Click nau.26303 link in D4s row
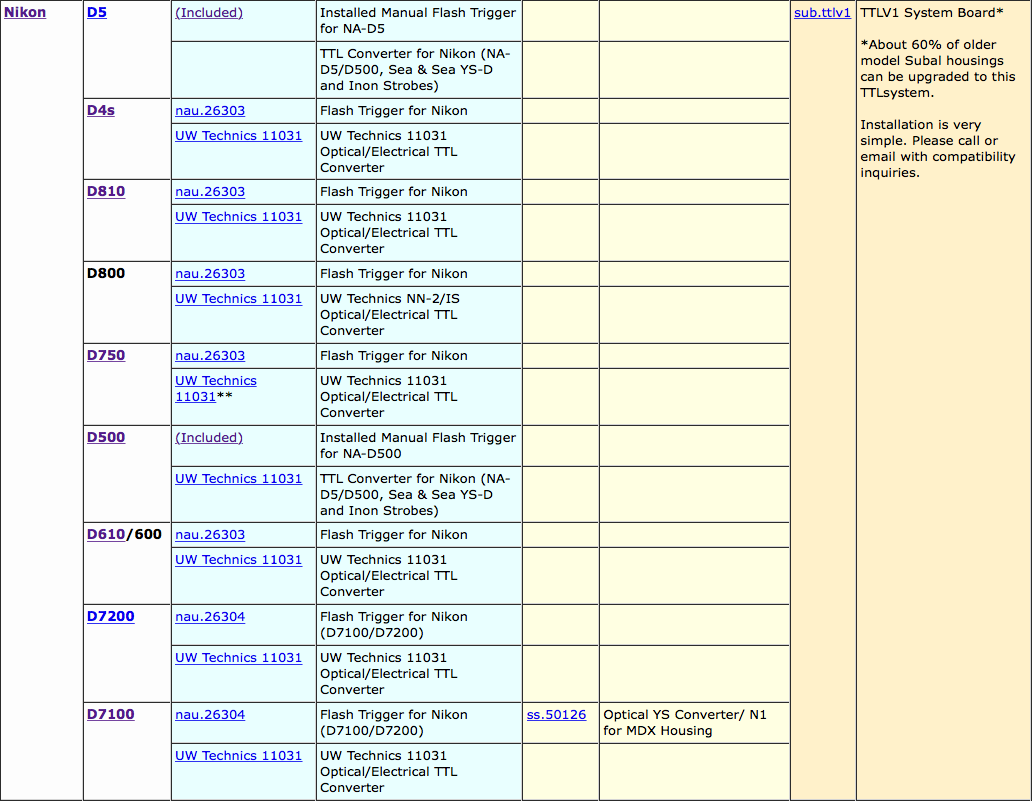The height and width of the screenshot is (801, 1032). (x=210, y=111)
